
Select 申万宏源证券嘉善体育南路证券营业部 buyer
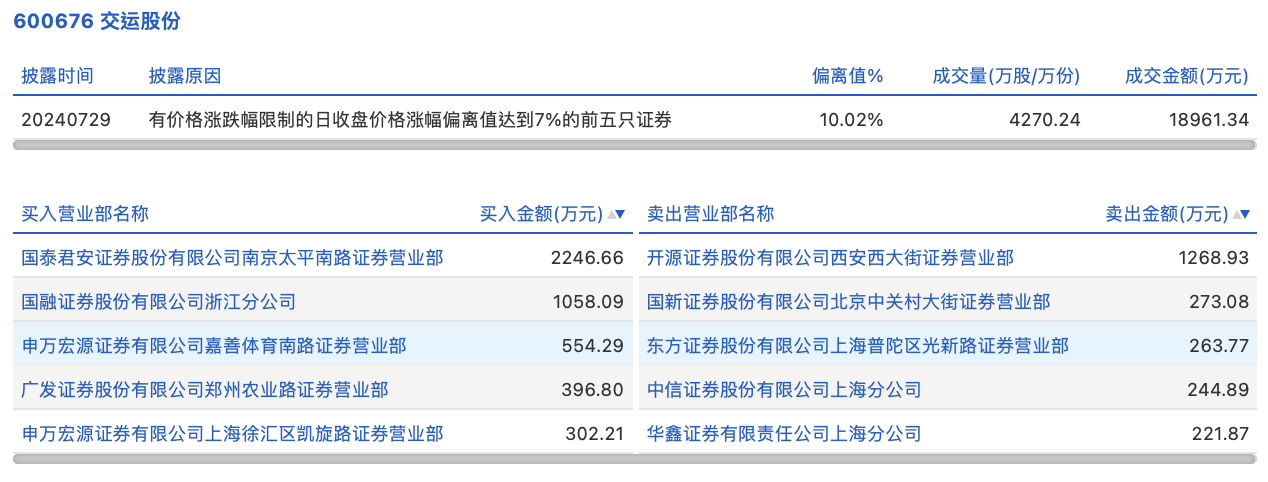(x=214, y=346)
